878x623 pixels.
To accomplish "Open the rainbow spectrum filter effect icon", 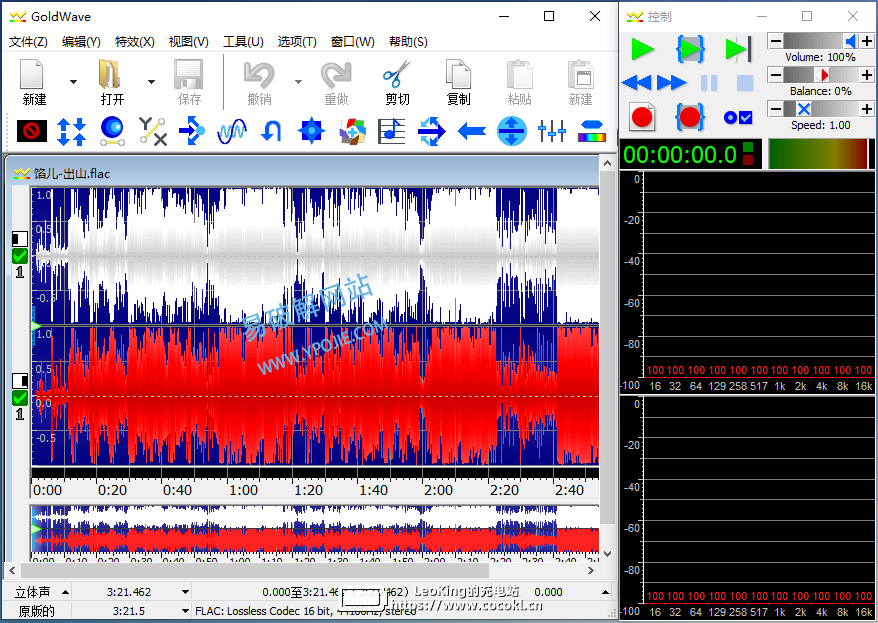I will point(592,132).
